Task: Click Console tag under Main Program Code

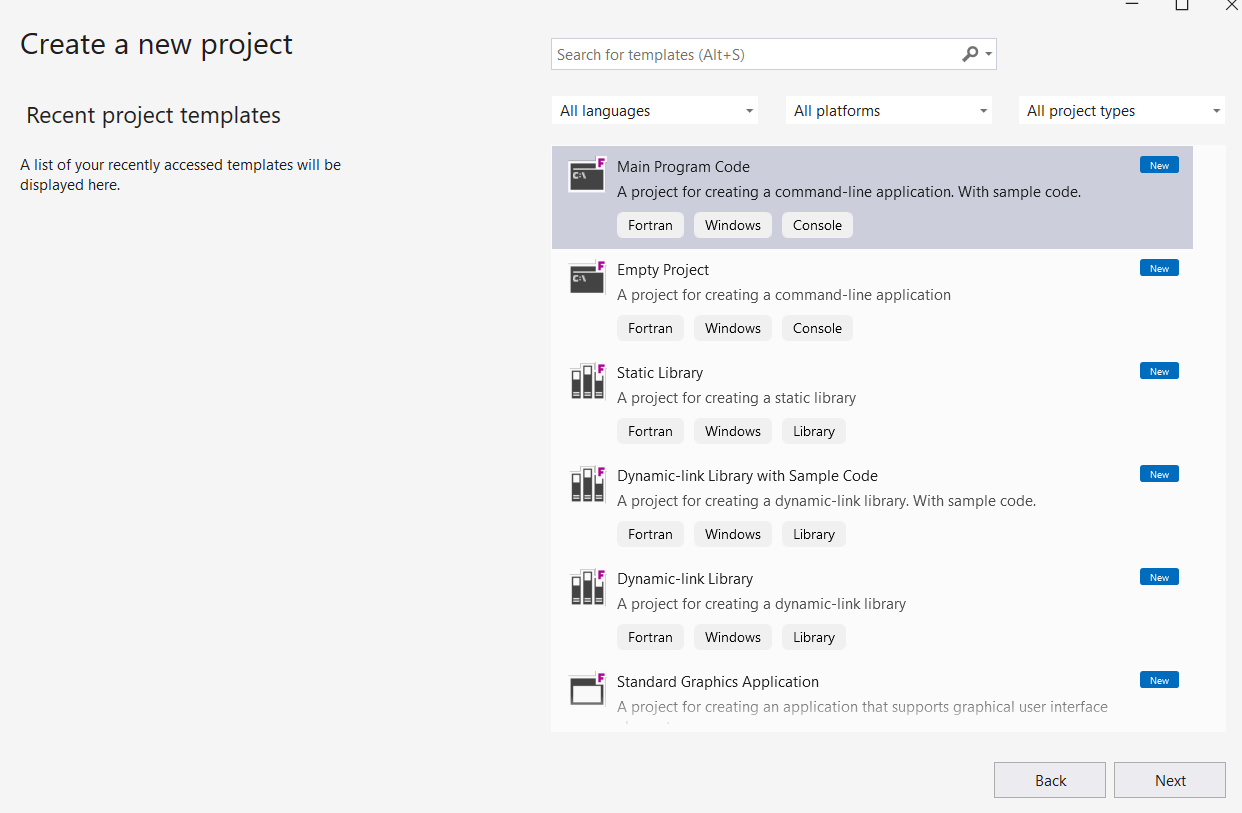Action: [x=818, y=225]
